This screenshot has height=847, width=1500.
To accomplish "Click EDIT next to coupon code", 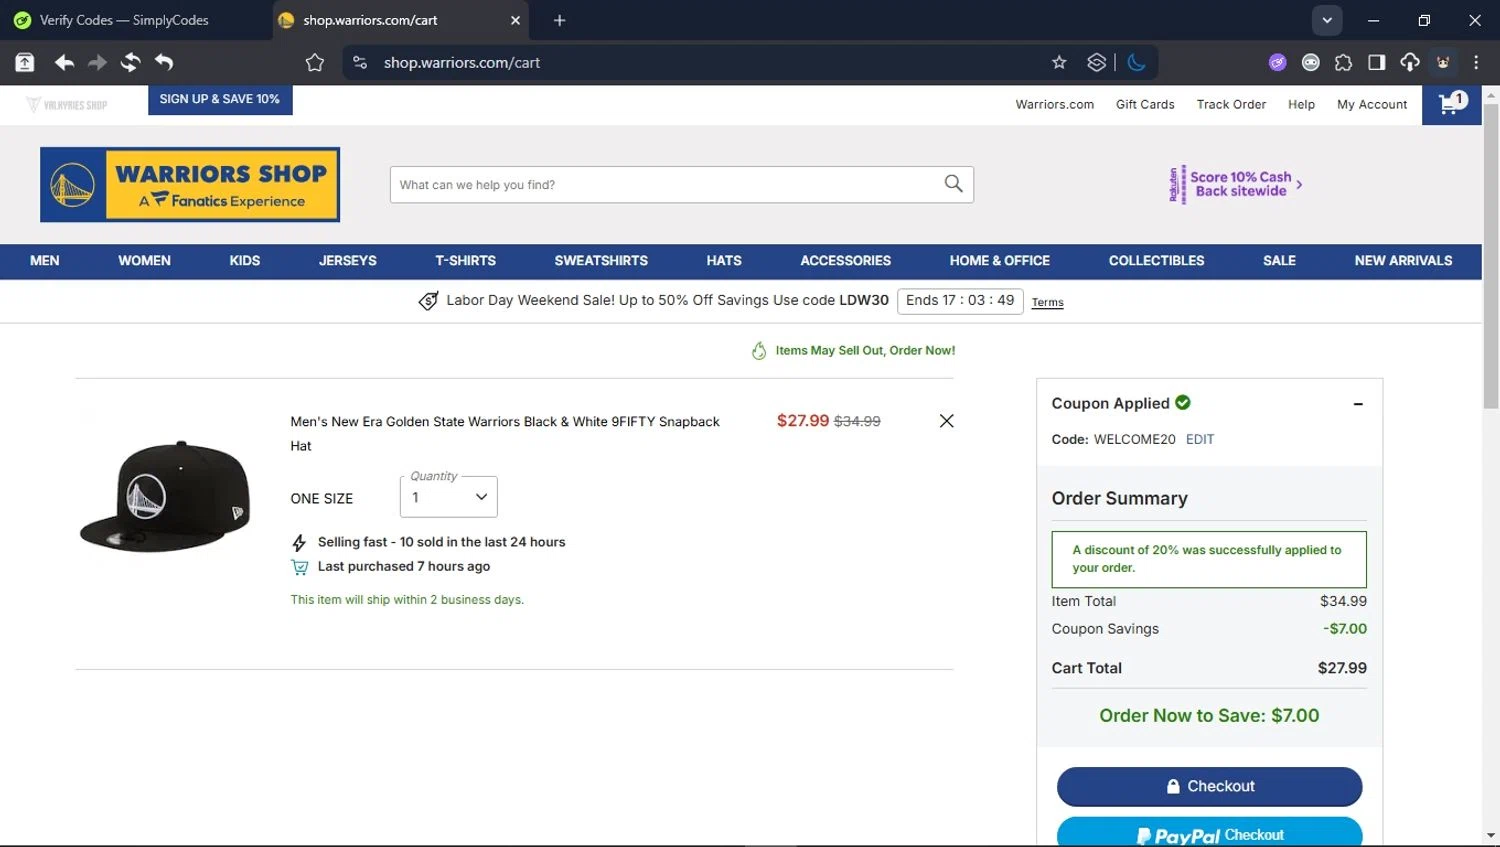I will 1200,440.
